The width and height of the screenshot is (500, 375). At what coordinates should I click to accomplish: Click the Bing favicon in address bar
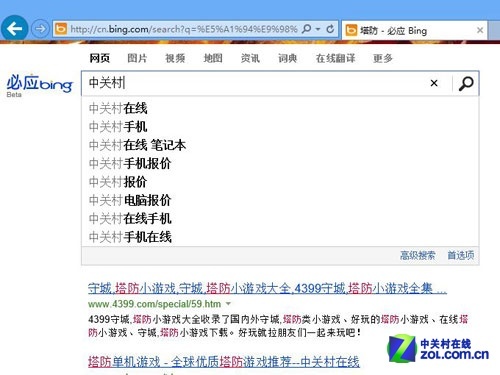[61, 29]
